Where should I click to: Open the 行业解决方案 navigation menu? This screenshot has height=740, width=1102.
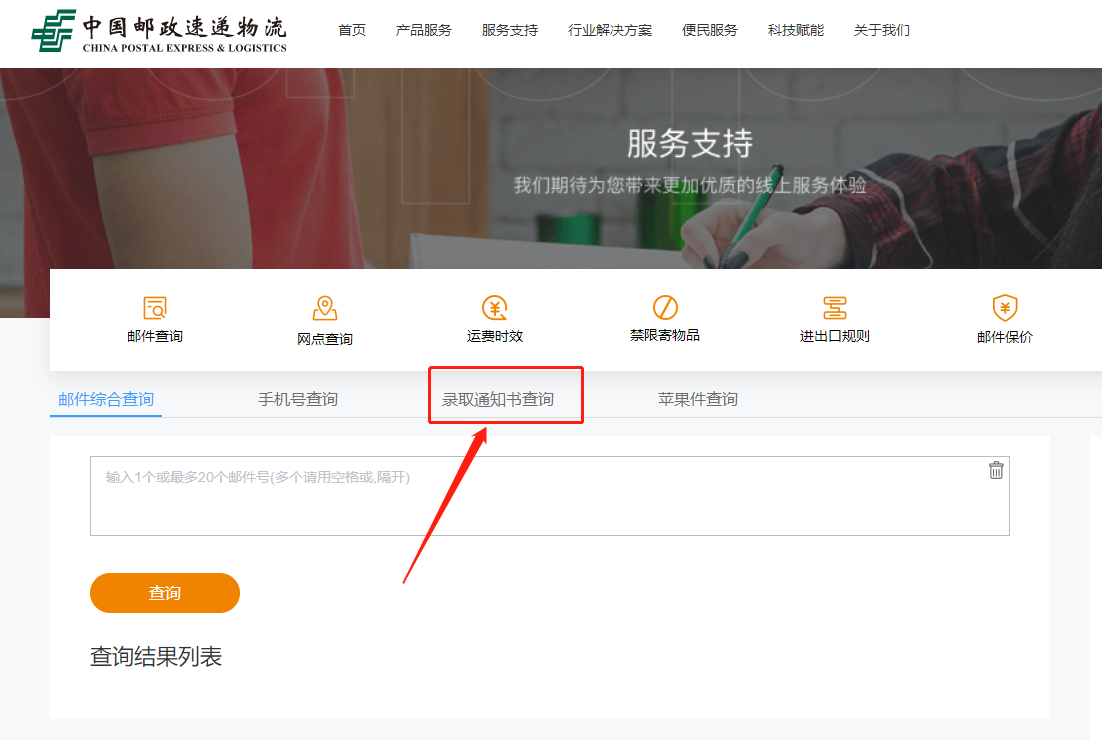610,30
